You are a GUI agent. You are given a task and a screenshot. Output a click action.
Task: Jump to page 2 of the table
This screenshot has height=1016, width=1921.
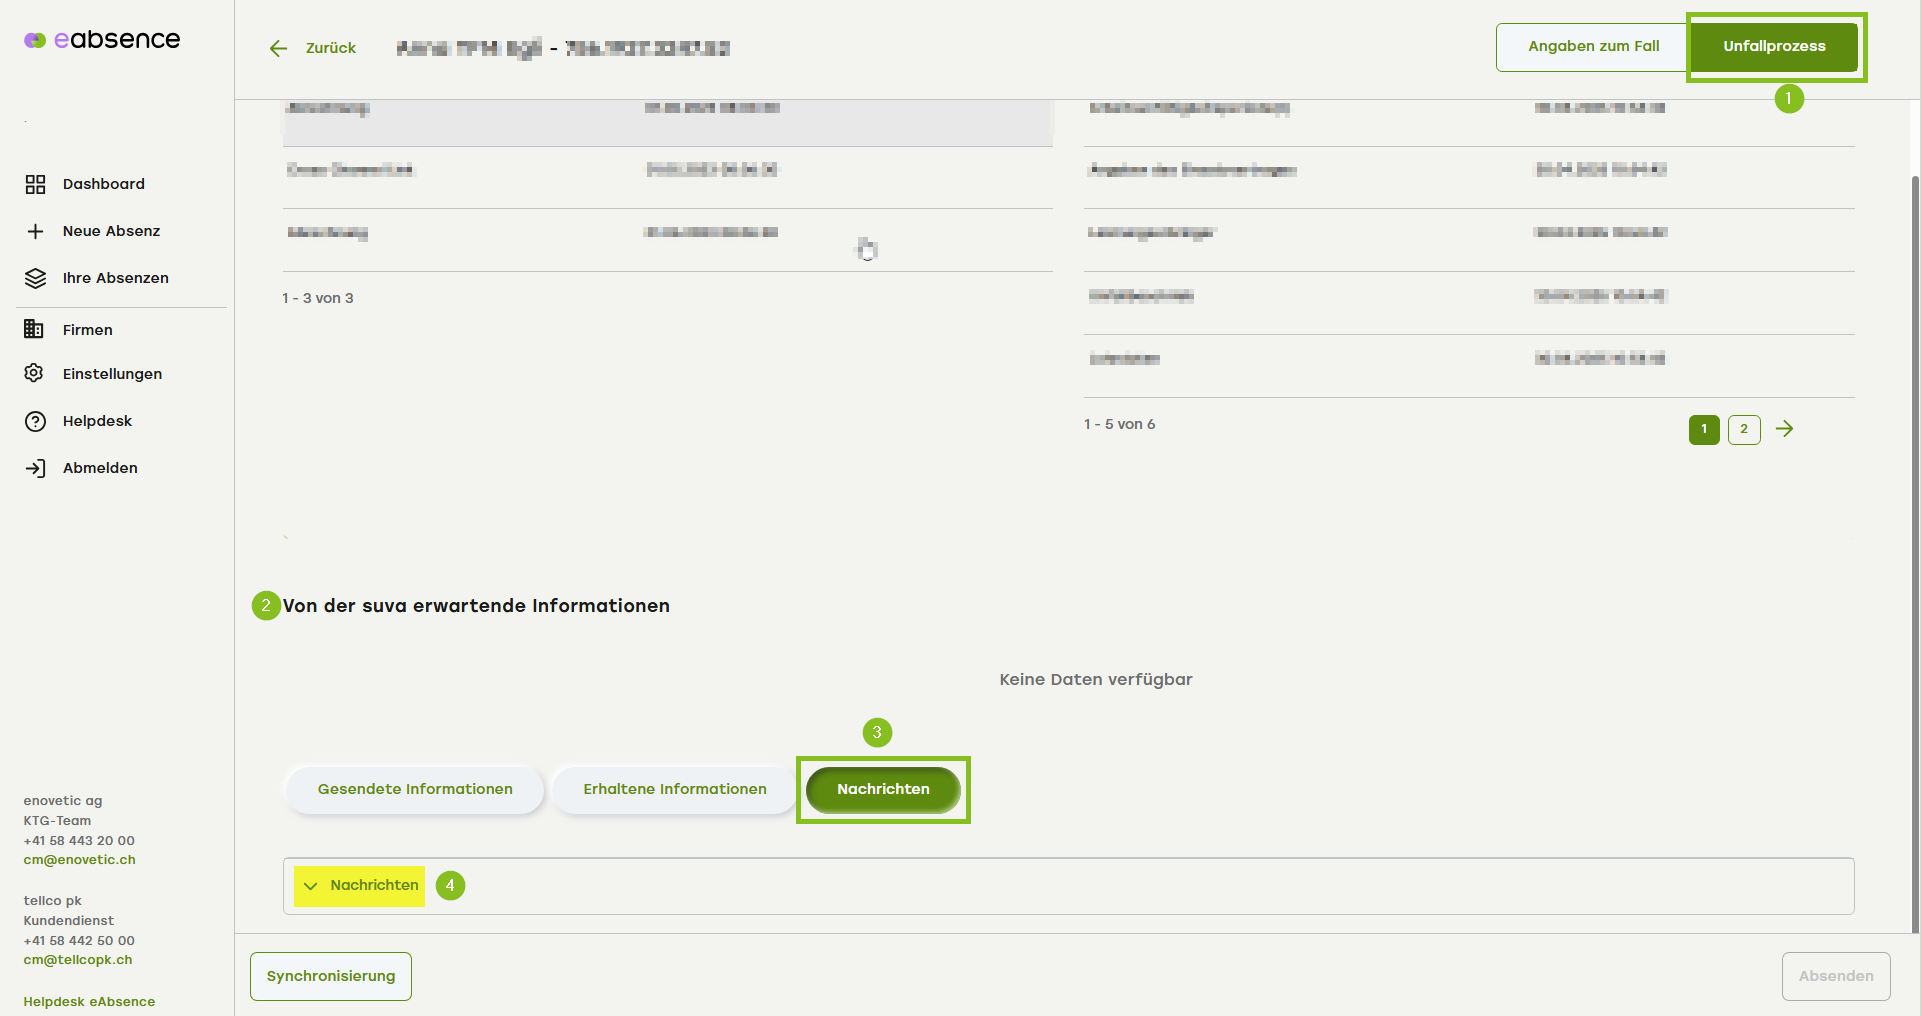pyautogui.click(x=1744, y=429)
